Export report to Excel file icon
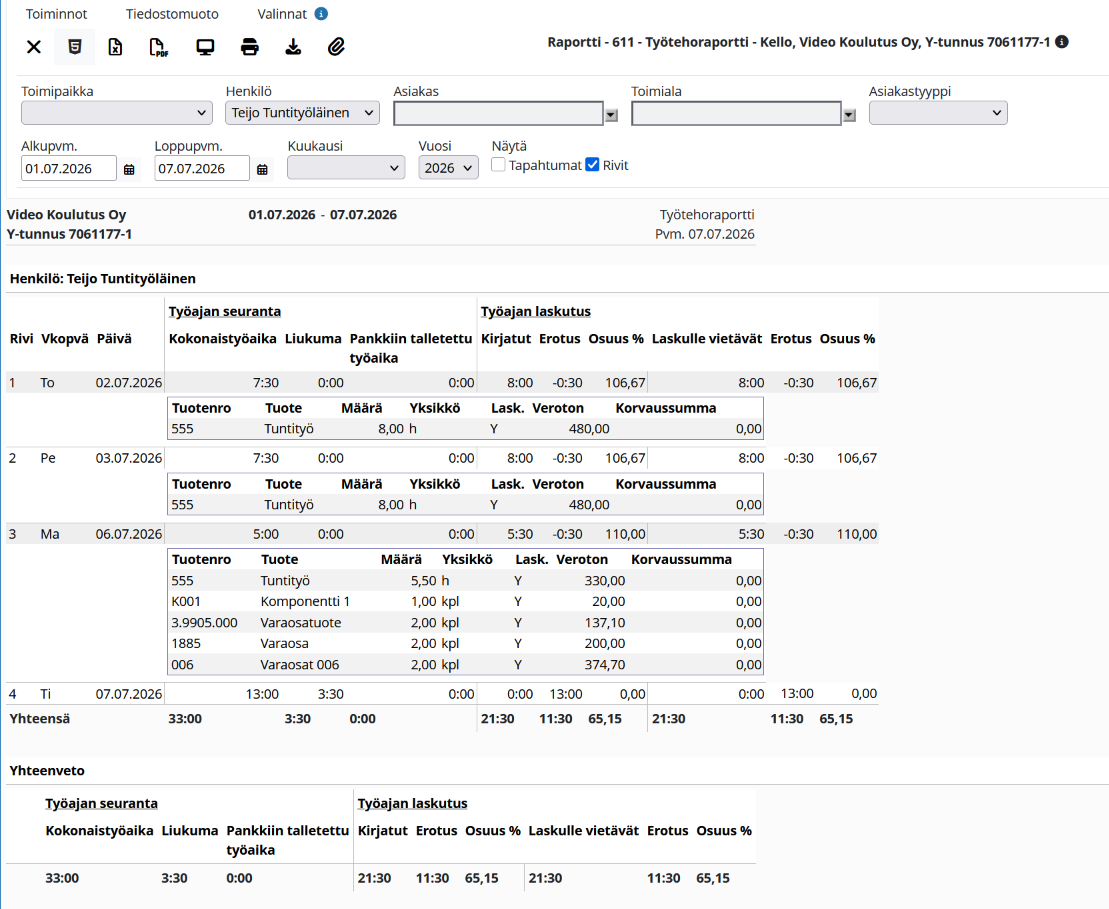The image size is (1109, 909). click(x=115, y=47)
